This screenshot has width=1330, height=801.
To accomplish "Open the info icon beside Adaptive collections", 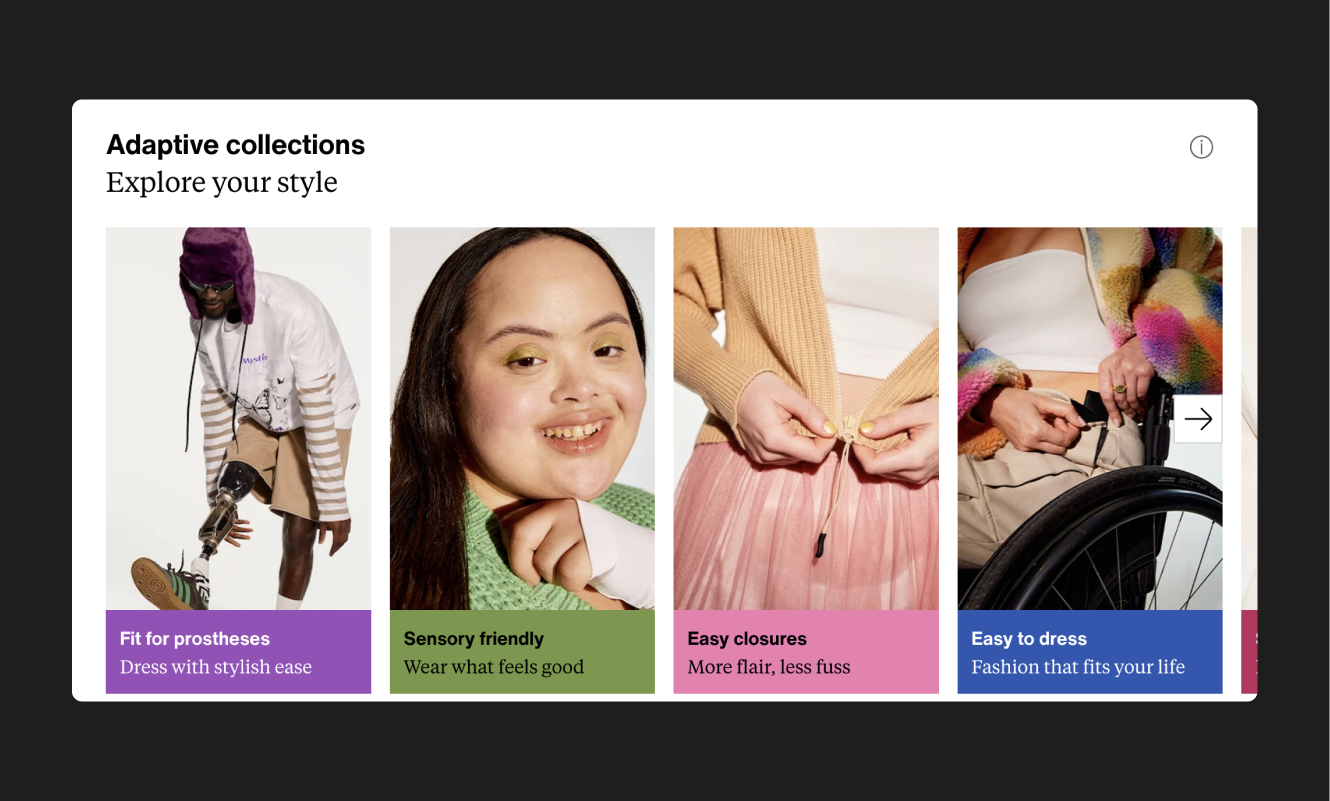I will (1201, 147).
